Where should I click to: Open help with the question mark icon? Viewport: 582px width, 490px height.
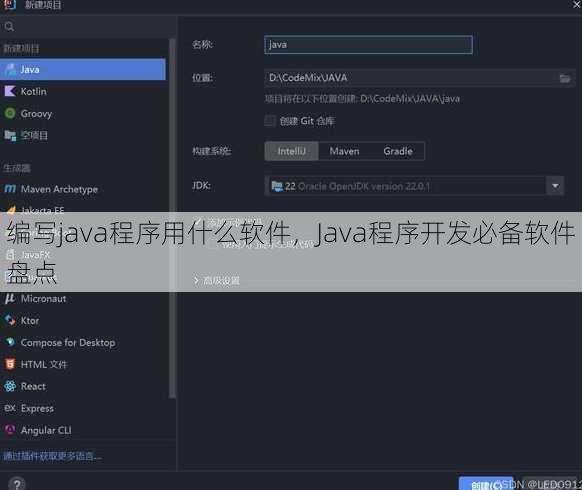point(17,484)
